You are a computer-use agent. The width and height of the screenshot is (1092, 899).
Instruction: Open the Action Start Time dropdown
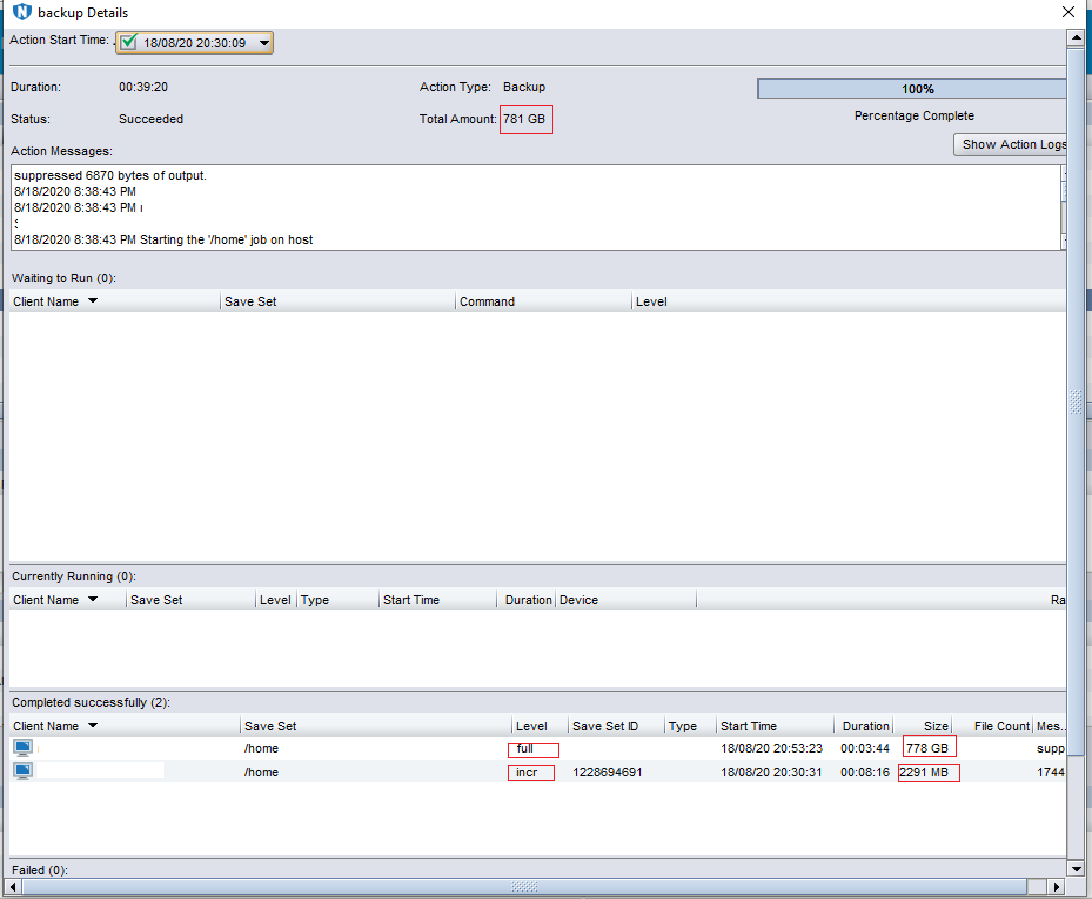point(263,43)
